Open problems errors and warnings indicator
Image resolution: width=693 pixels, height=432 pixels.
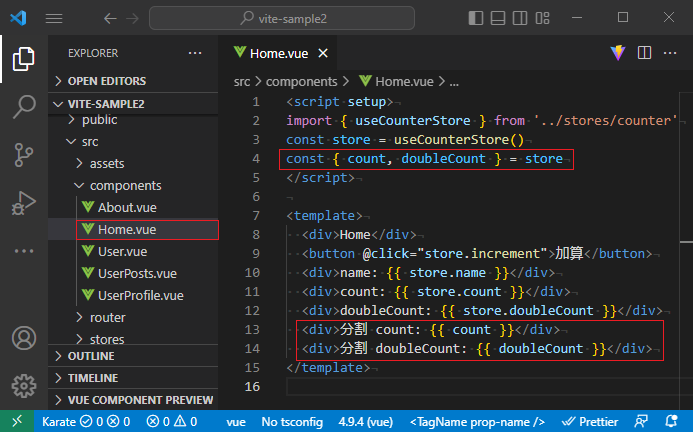(171, 422)
